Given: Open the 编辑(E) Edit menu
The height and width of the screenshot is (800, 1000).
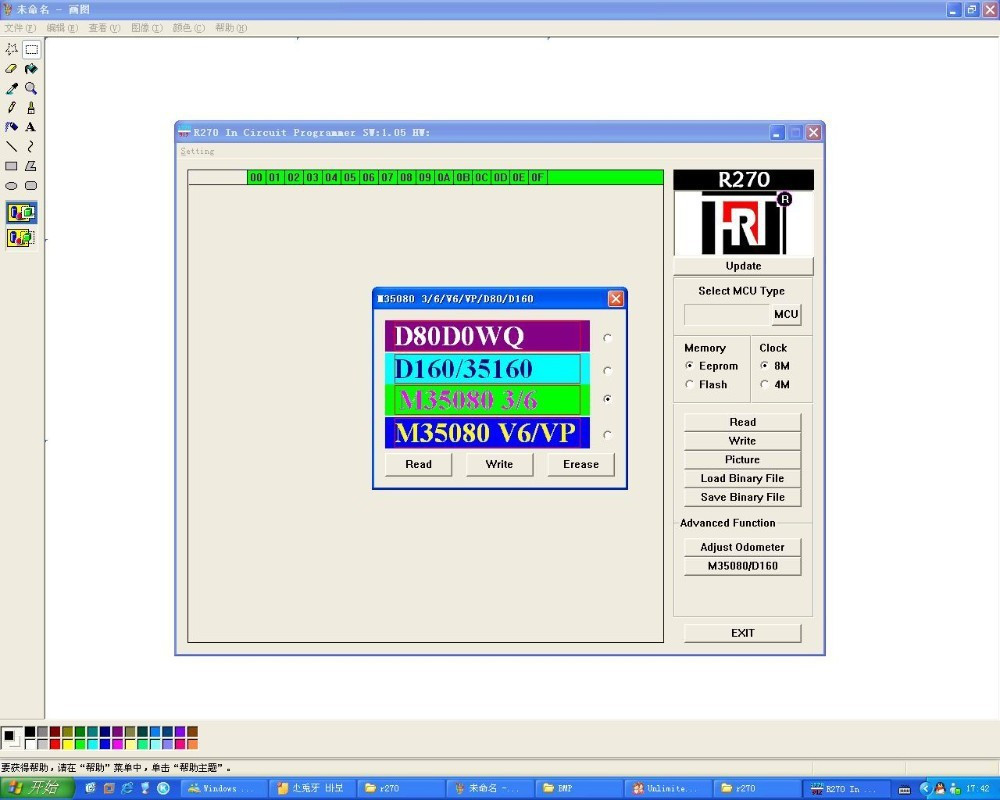Looking at the screenshot, I should [62, 28].
